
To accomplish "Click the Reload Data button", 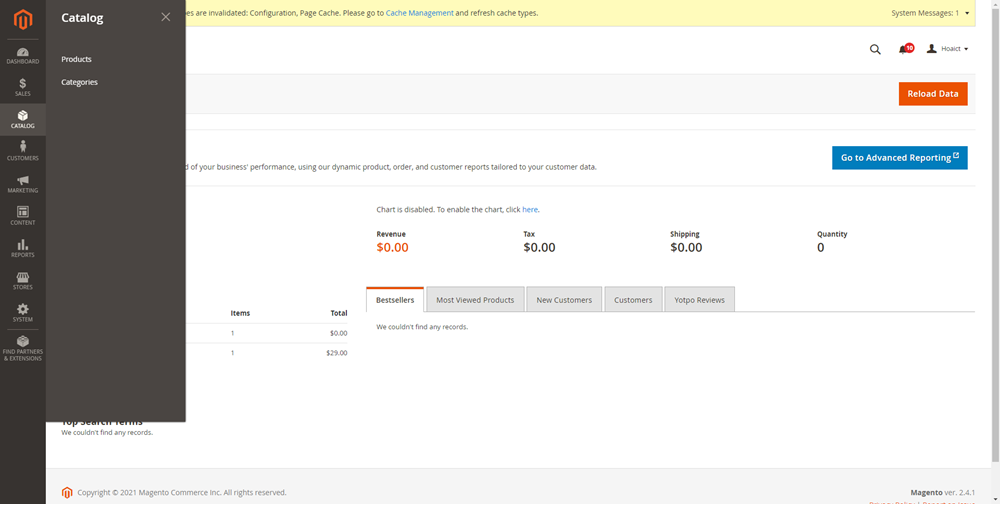I will coord(932,94).
